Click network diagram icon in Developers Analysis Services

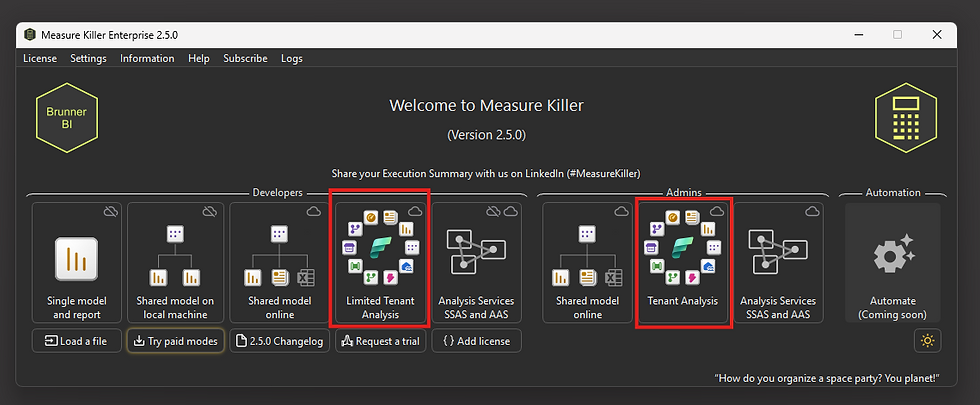coord(476,251)
